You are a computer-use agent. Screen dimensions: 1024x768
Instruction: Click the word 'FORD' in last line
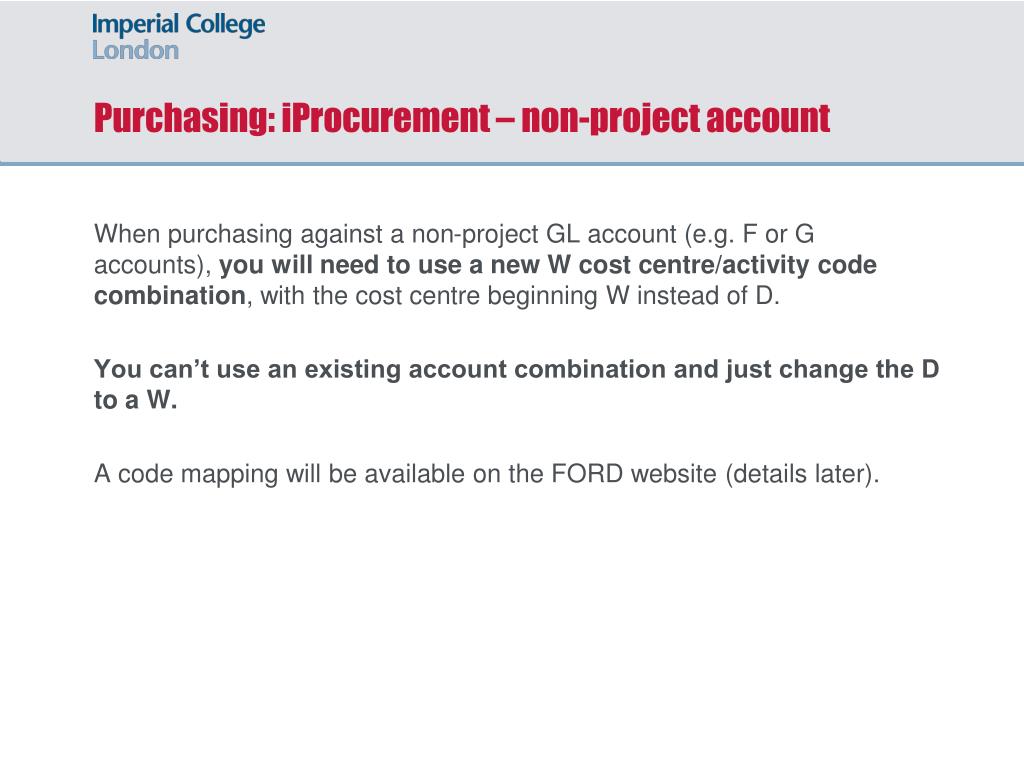[587, 473]
